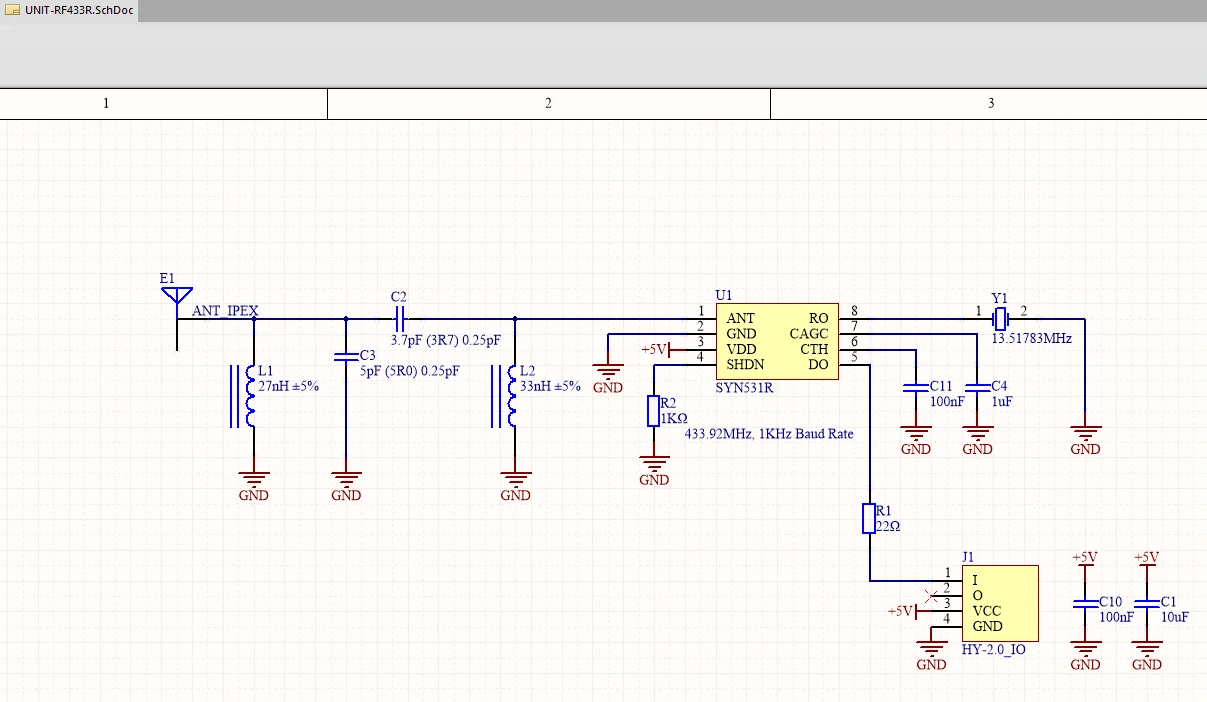The image size is (1207, 702).
Task: Click the sheet column header 2
Action: click(x=548, y=103)
